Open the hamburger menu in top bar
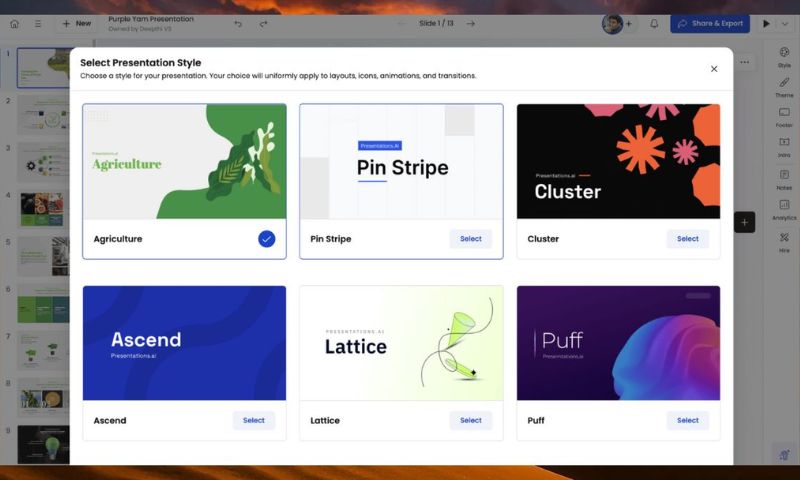 point(38,23)
